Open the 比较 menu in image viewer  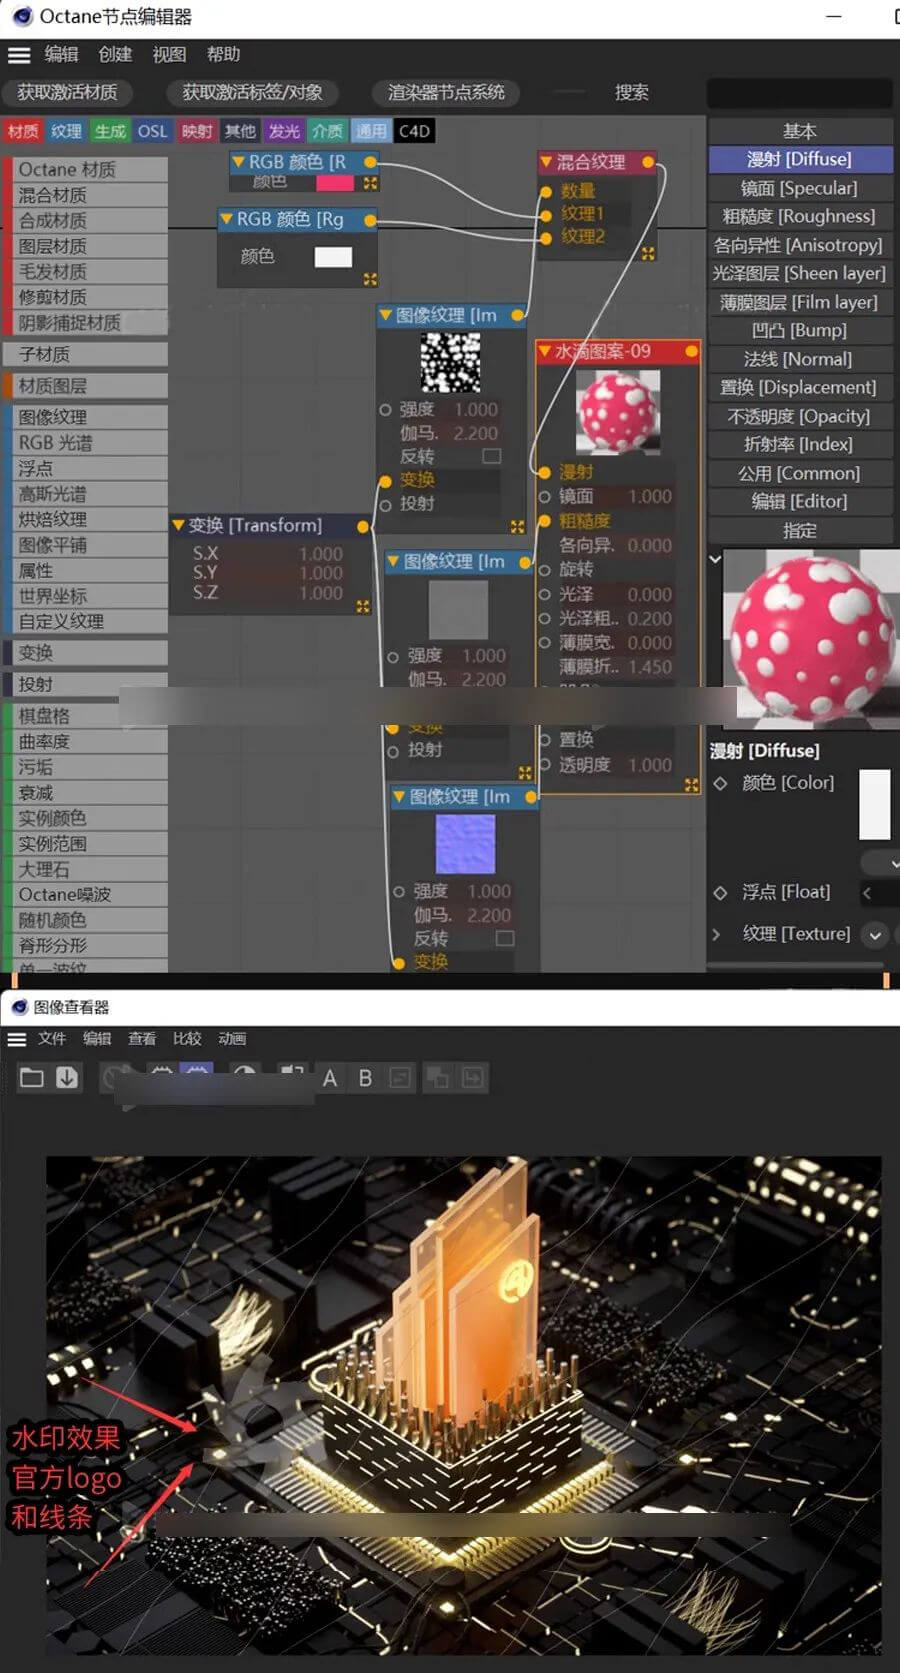[187, 1039]
